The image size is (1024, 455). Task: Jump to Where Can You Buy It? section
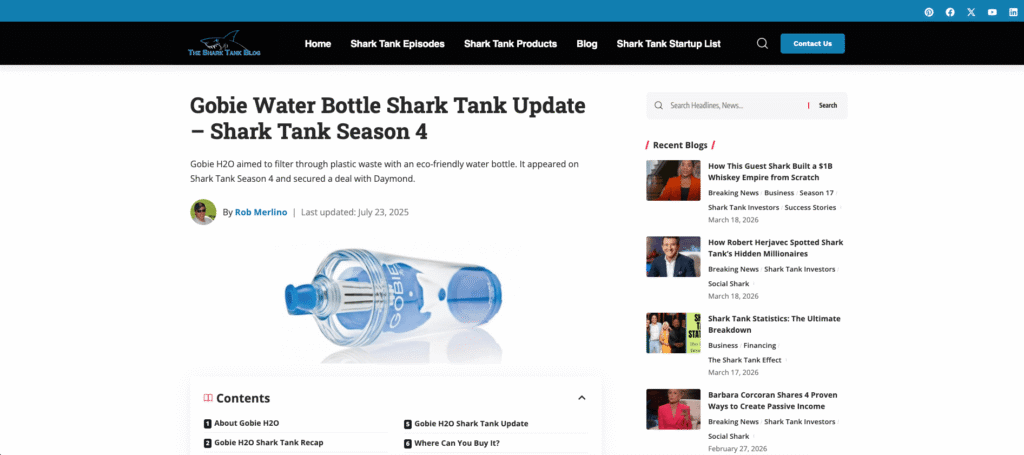click(x=456, y=443)
